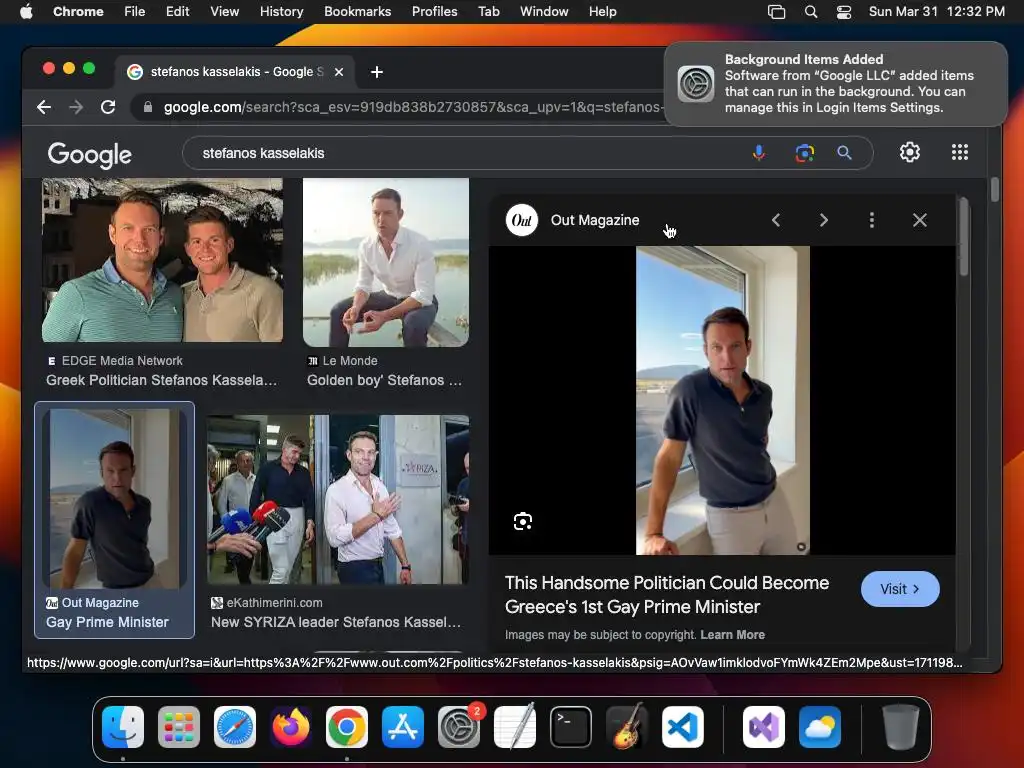Click the Background Items Added notification
This screenshot has width=1024, height=768.
(x=835, y=84)
